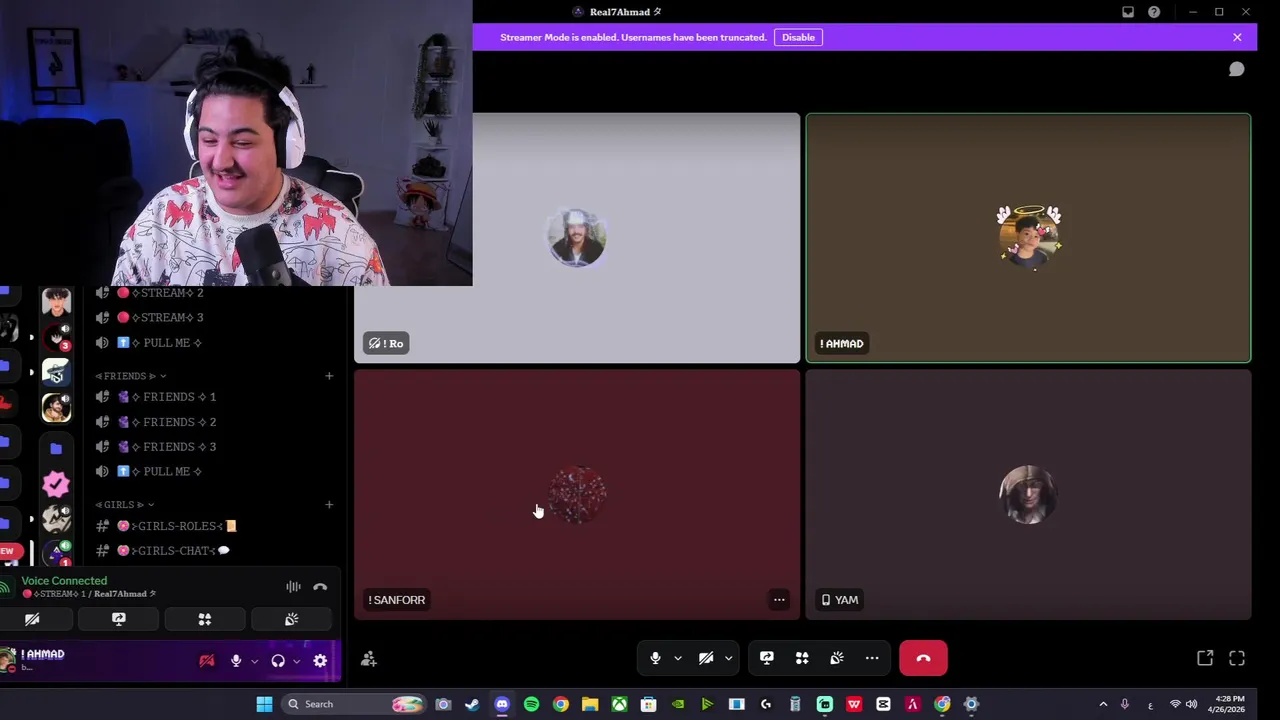Open microphone input options arrow in call bar
This screenshot has height=720, width=1280.
click(x=678, y=658)
